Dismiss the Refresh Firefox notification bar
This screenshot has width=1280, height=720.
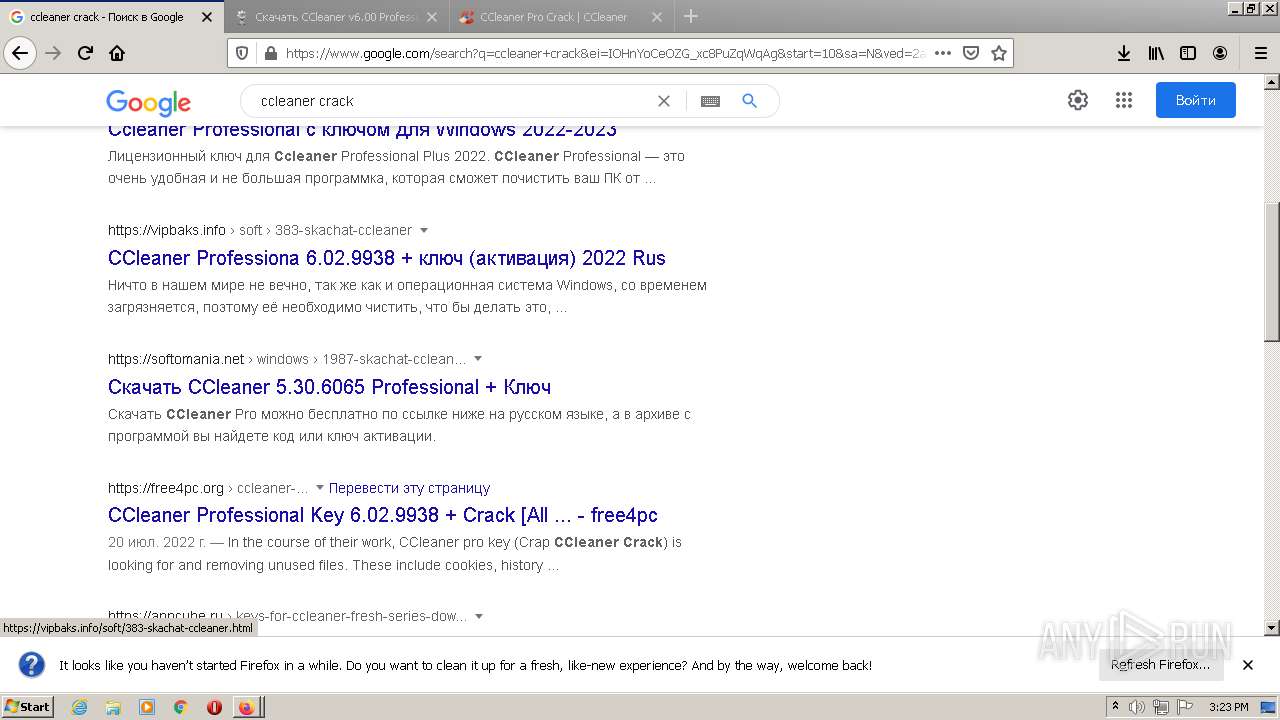pyautogui.click(x=1247, y=665)
